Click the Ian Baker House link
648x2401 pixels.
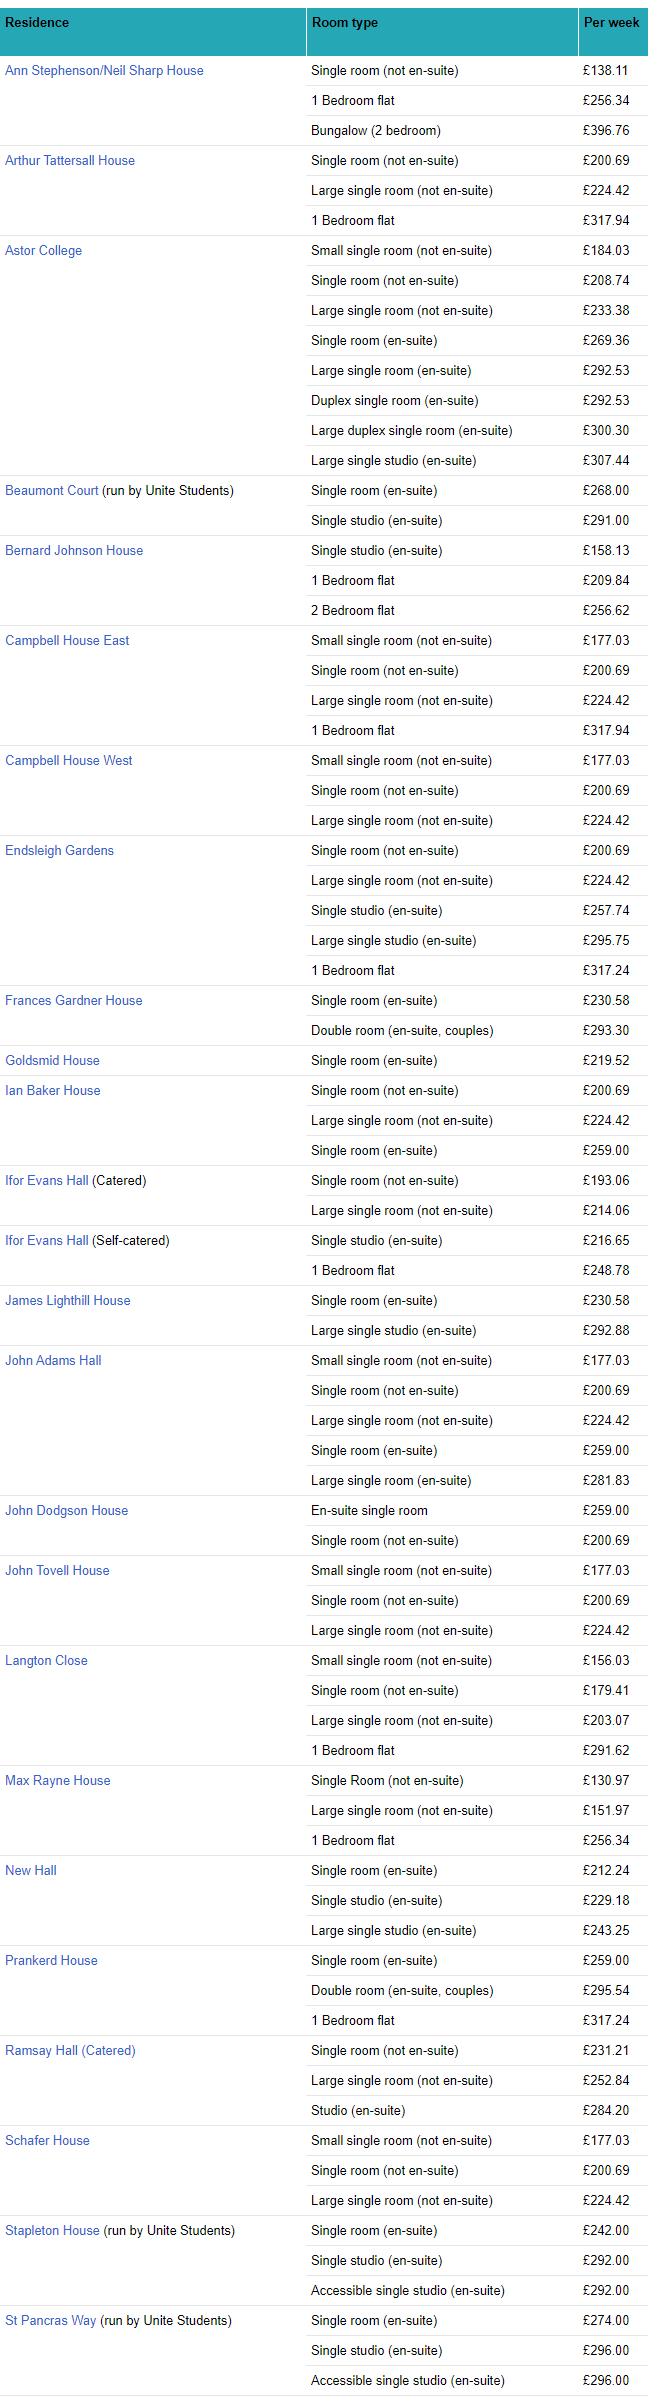click(53, 1091)
